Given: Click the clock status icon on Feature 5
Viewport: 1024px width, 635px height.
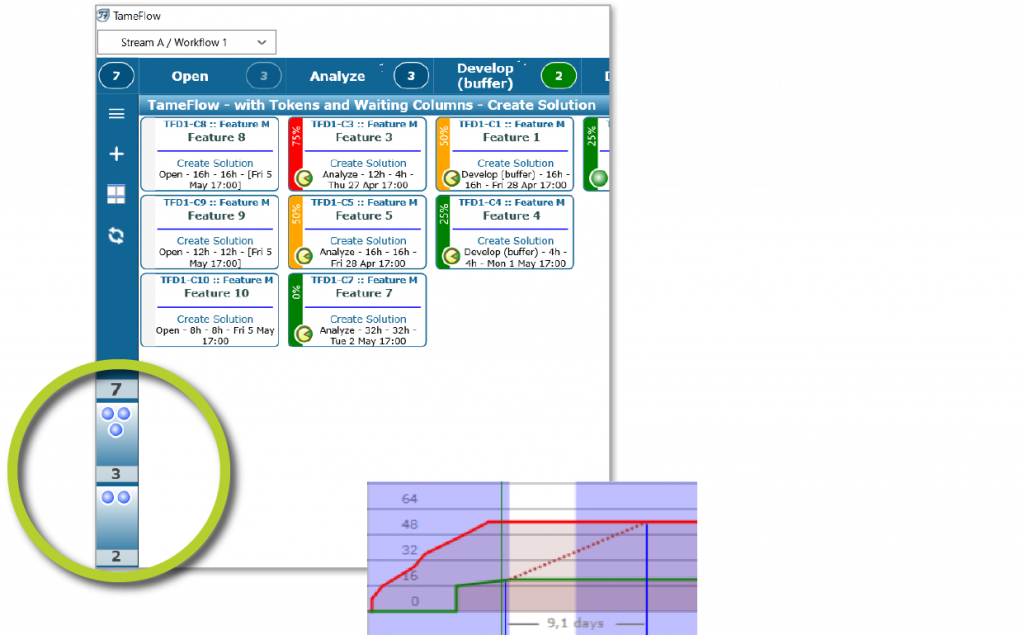Looking at the screenshot, I should click(304, 255).
